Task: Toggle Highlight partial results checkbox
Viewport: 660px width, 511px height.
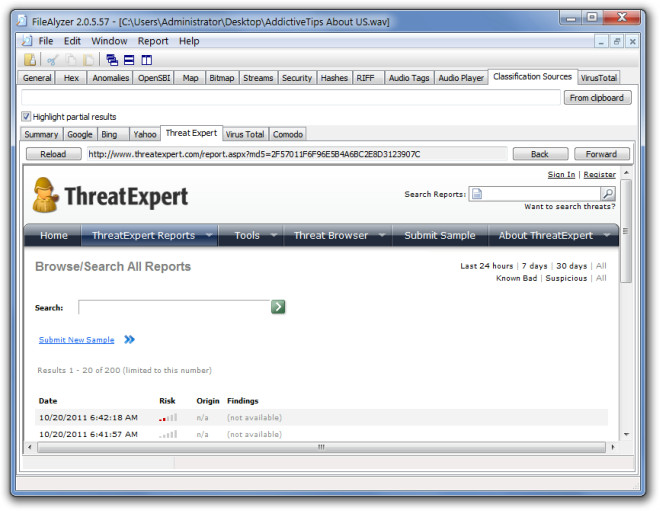Action: point(26,116)
